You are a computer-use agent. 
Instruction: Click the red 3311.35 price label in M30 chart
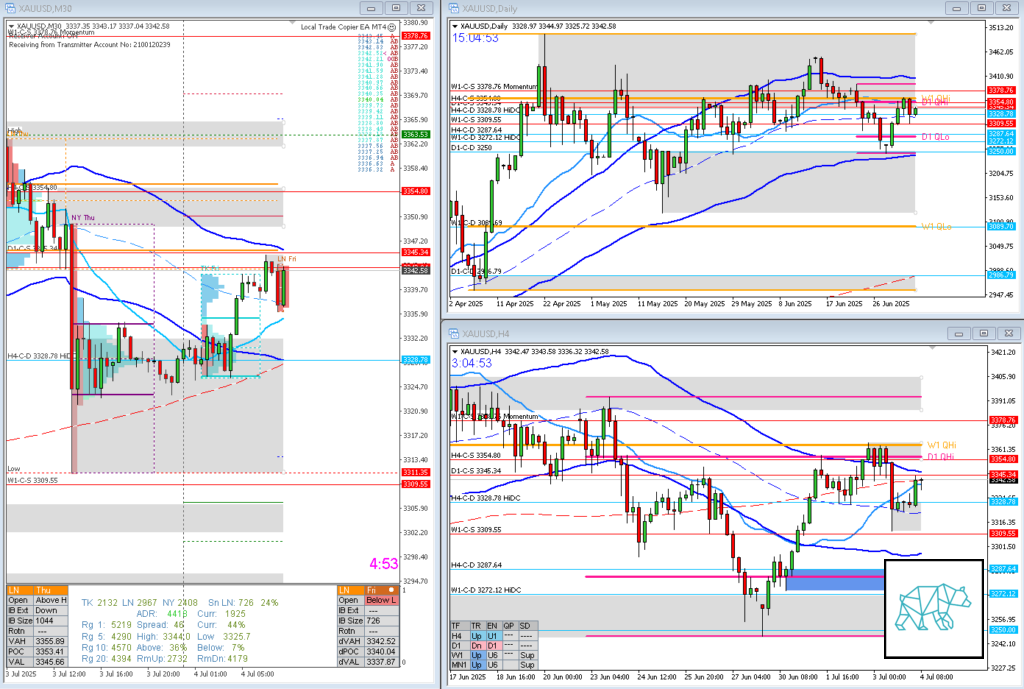pos(415,472)
